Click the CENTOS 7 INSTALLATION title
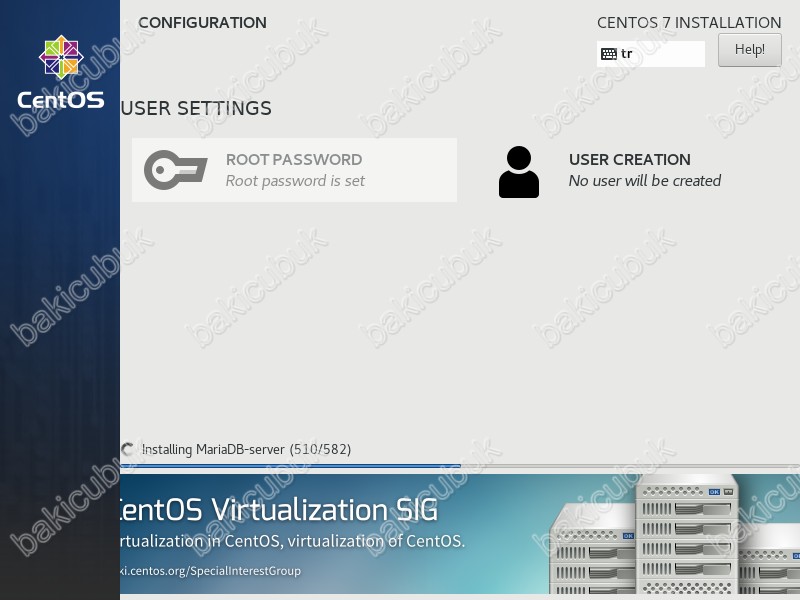Screen dimensions: 800x600 click(689, 22)
